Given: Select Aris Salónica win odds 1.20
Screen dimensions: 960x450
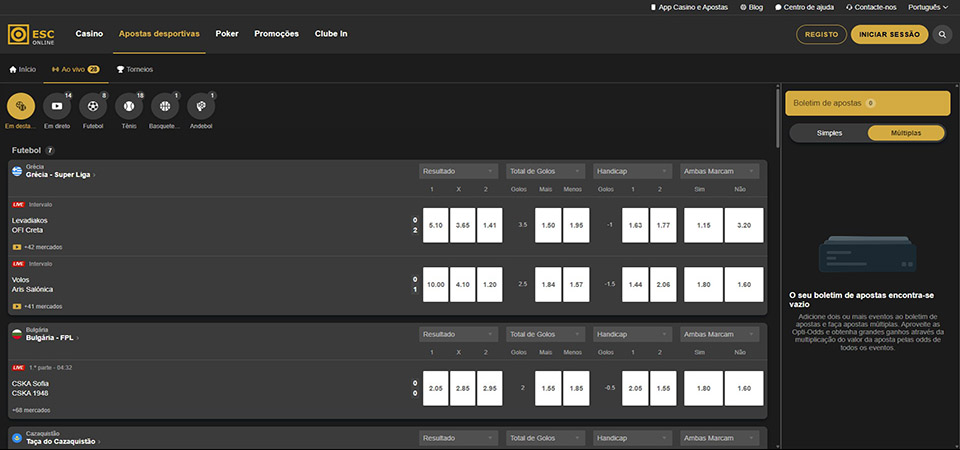Looking at the screenshot, I should pyautogui.click(x=490, y=285).
